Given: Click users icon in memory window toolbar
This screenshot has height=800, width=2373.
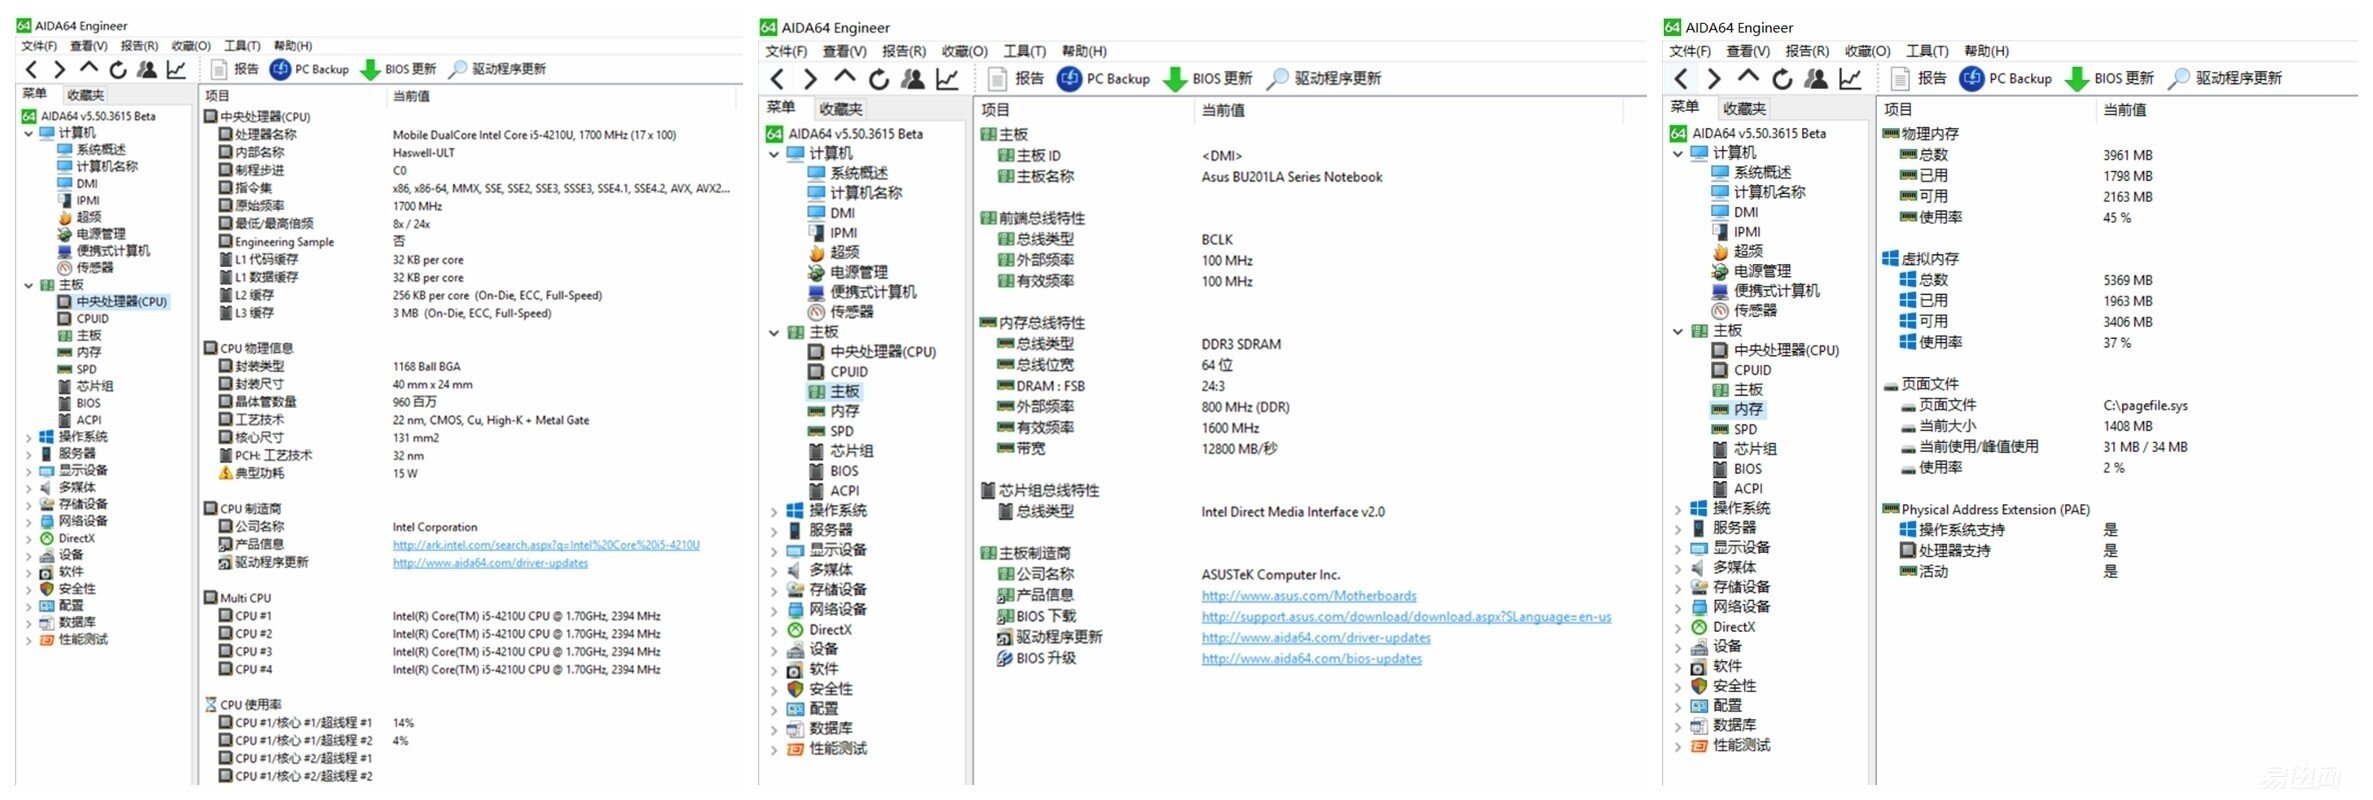Looking at the screenshot, I should point(1816,78).
